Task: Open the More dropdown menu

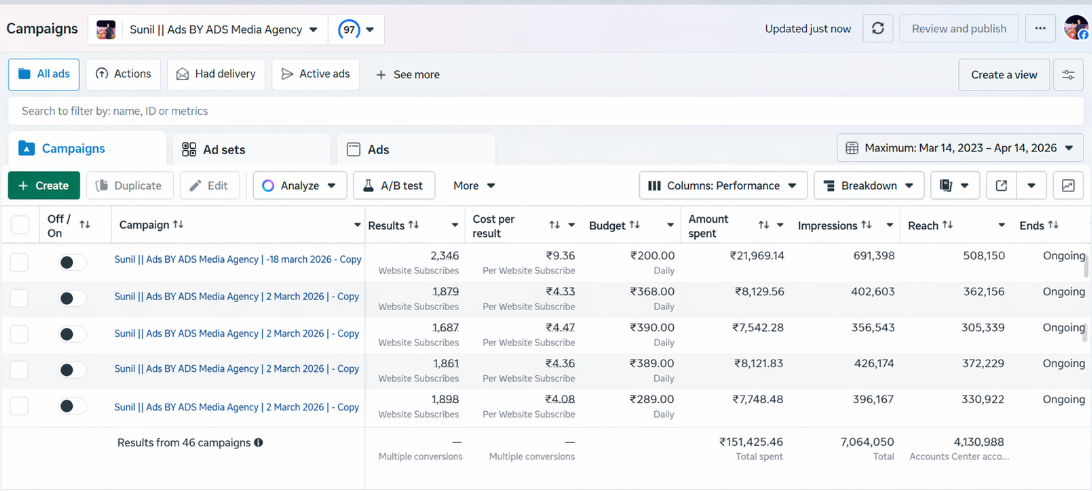Action: 474,186
